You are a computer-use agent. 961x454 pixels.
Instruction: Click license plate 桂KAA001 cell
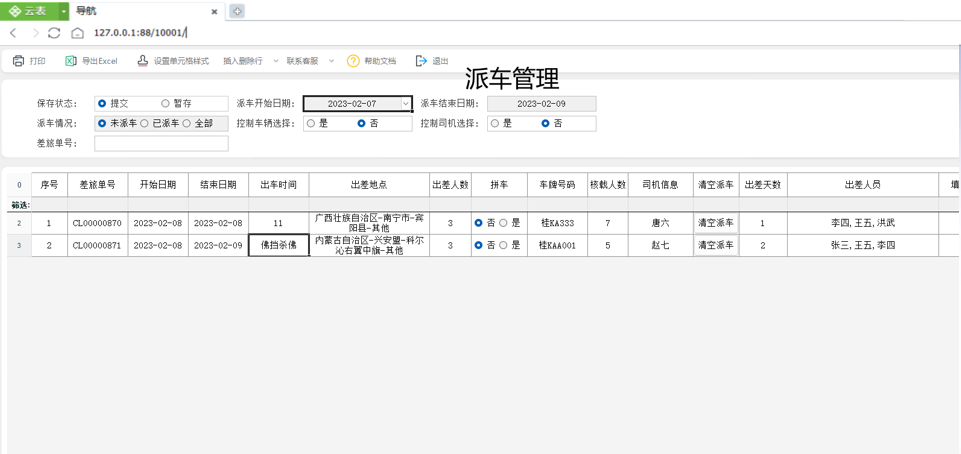[x=557, y=245]
